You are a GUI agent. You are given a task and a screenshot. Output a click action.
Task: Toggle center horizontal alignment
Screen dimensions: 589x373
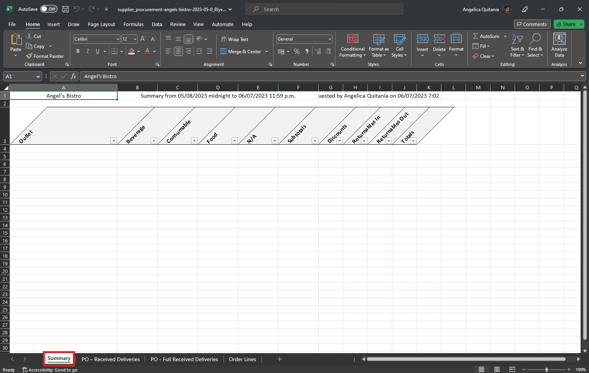click(178, 51)
